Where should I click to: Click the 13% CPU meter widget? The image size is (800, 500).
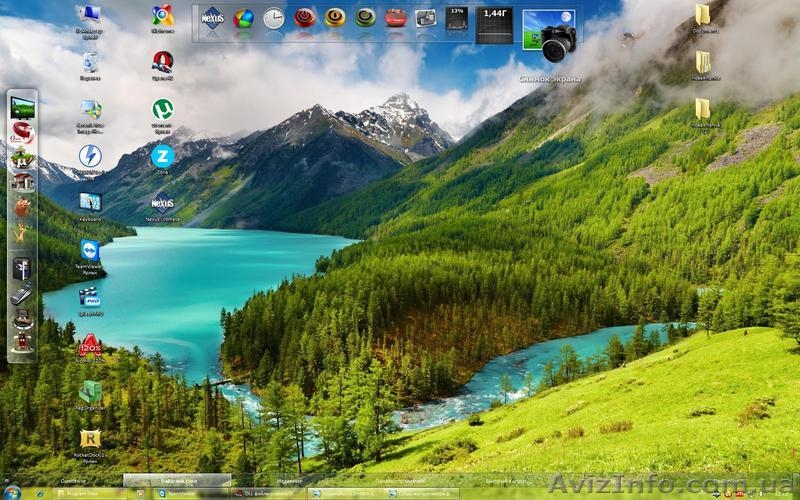(457, 20)
